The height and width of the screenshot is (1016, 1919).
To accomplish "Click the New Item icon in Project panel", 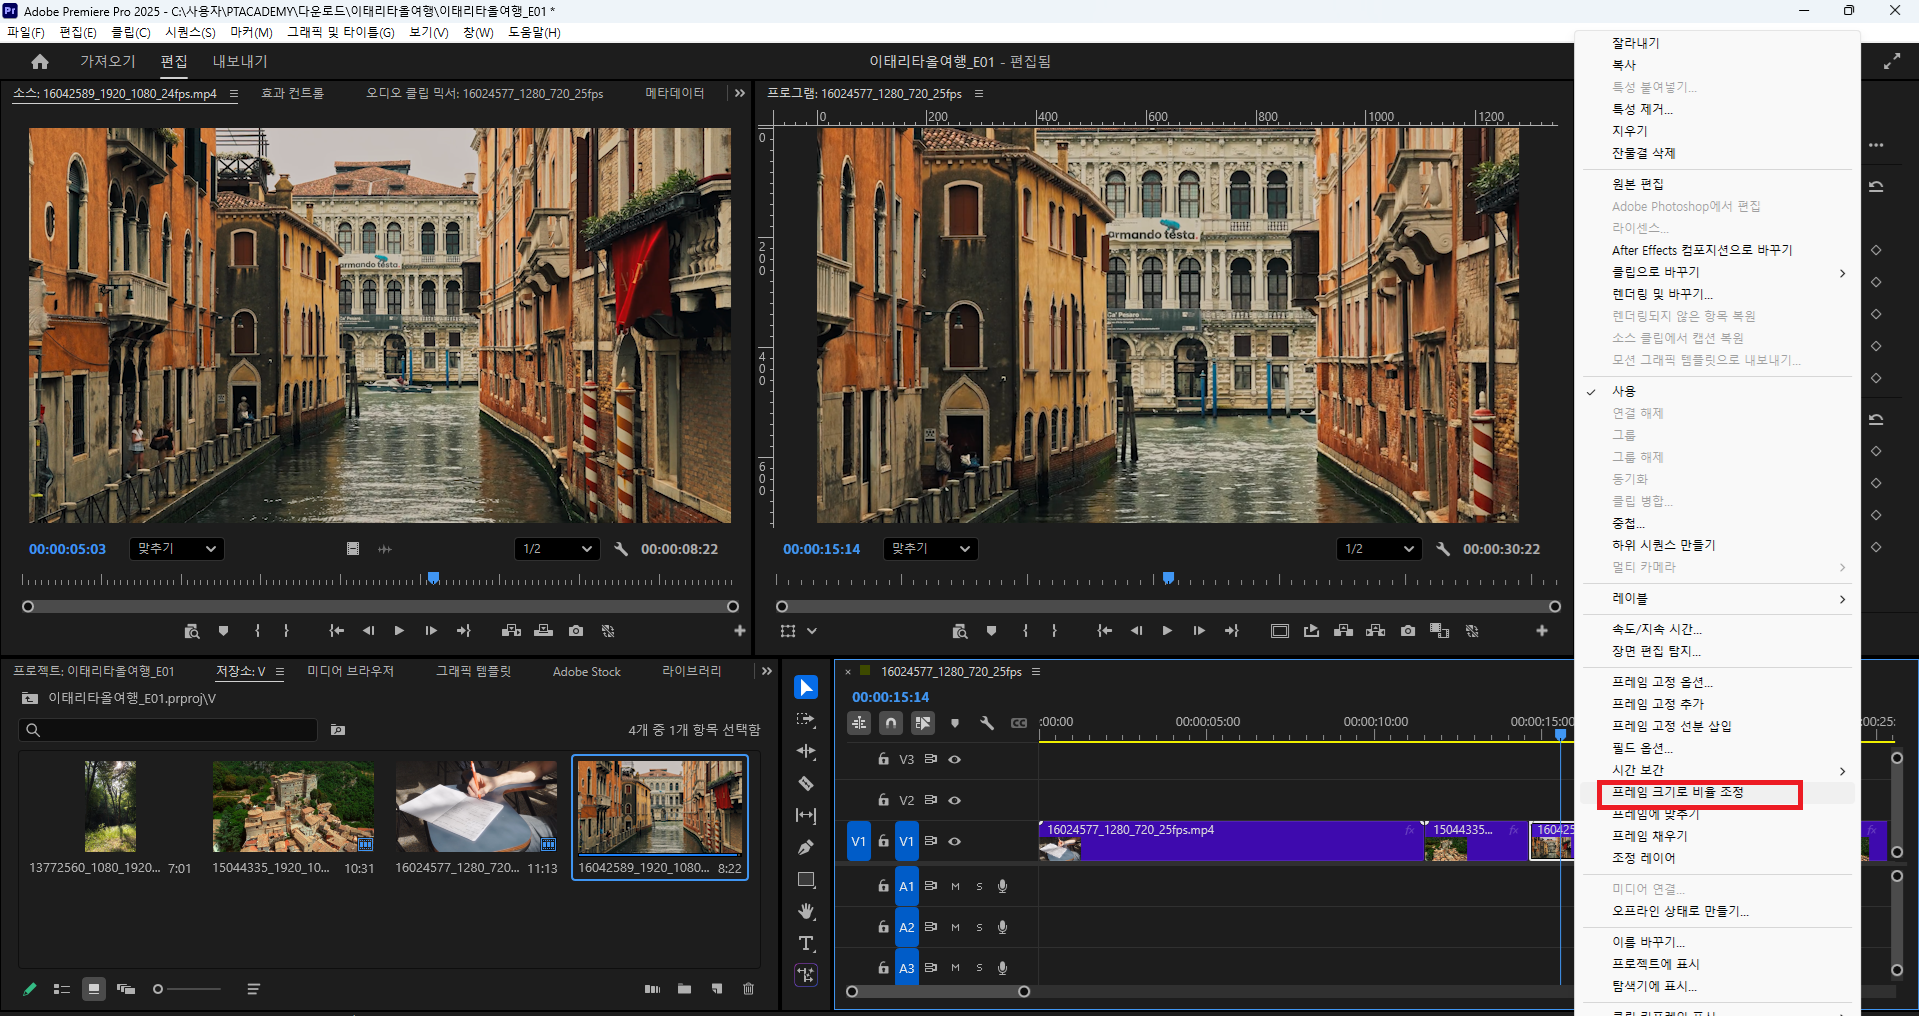I will pyautogui.click(x=717, y=989).
